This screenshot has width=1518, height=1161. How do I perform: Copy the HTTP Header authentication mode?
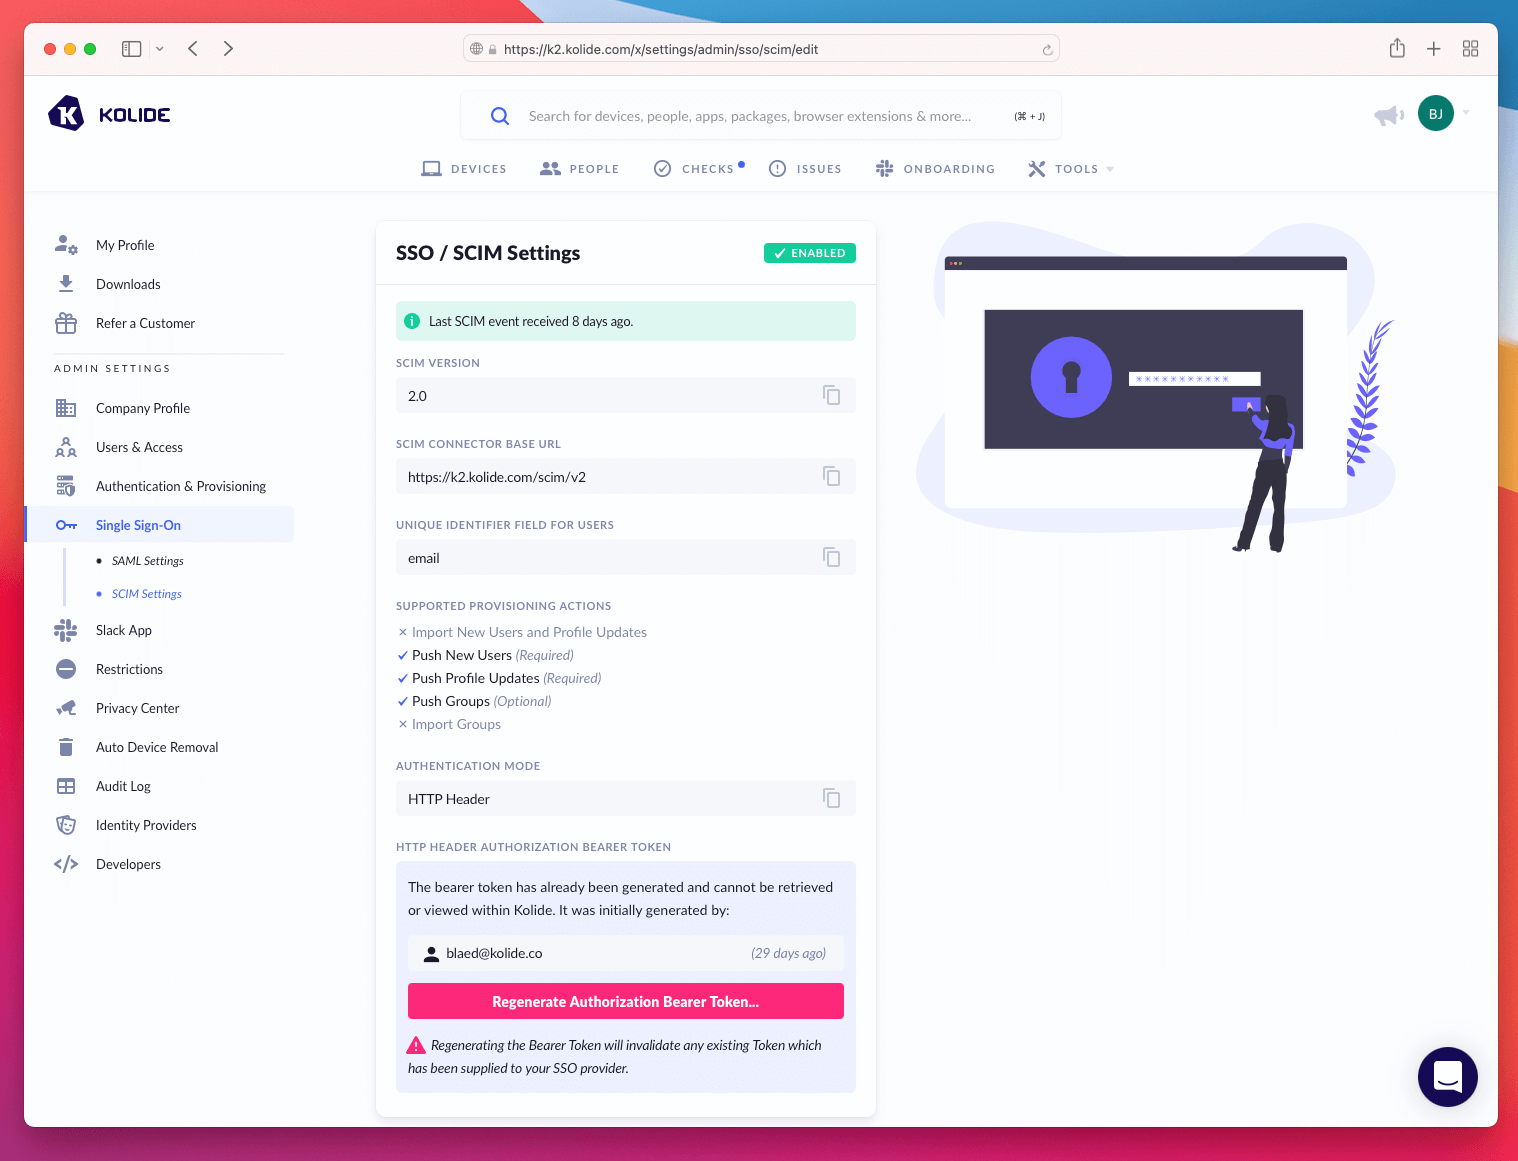click(831, 798)
